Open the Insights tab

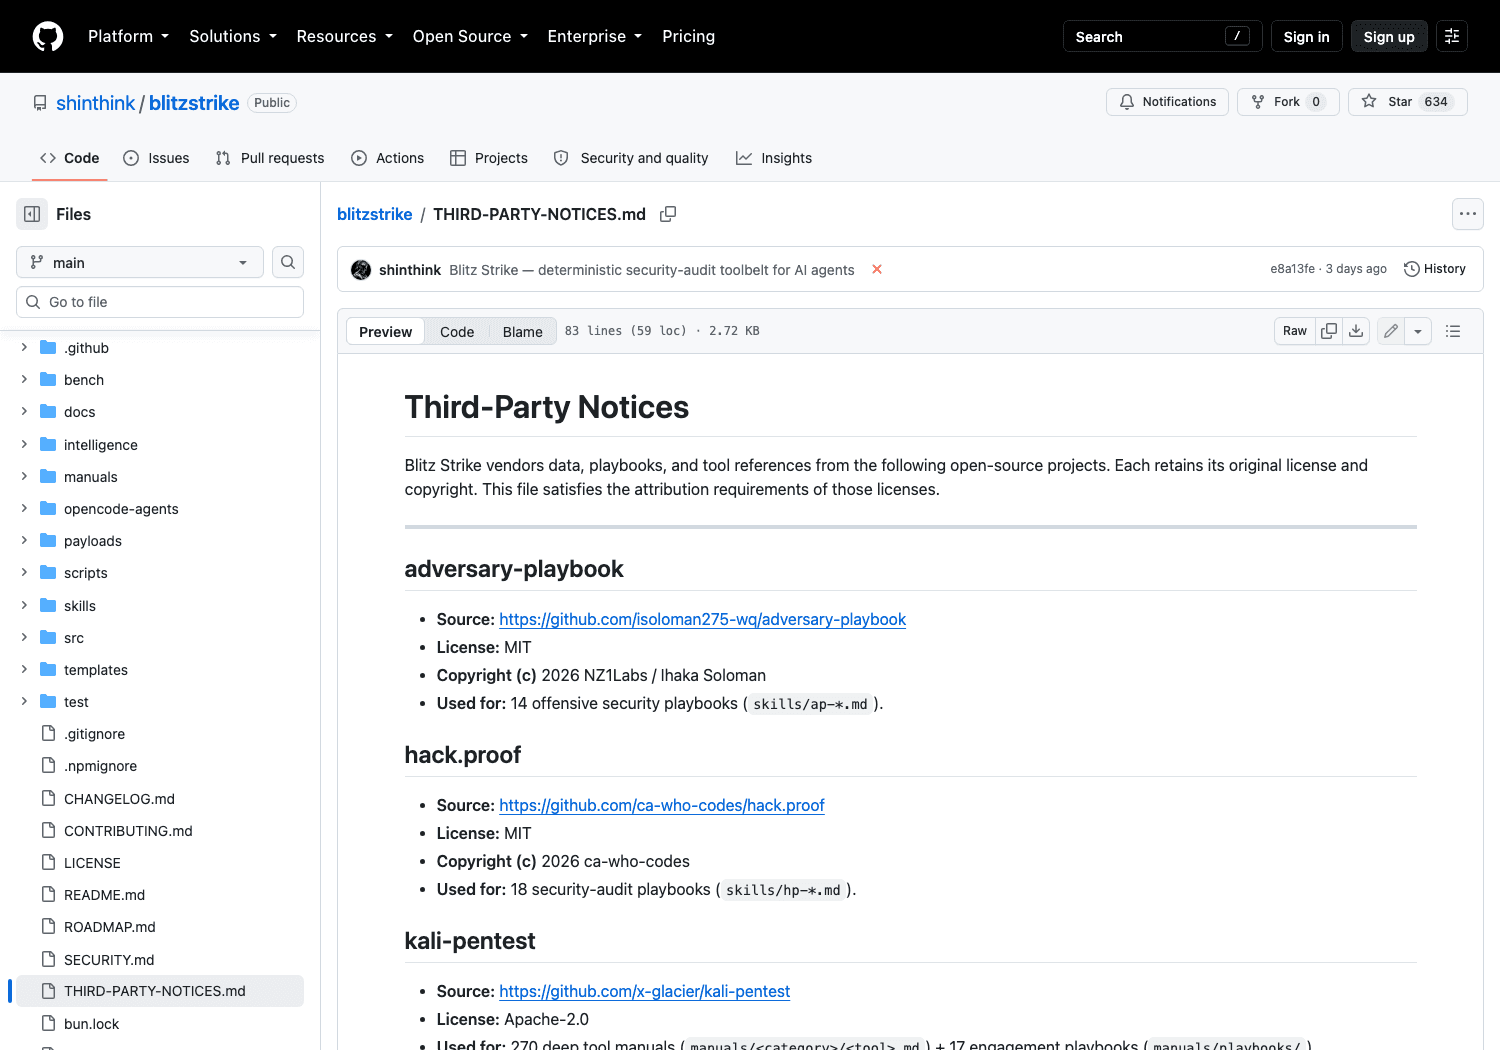774,158
